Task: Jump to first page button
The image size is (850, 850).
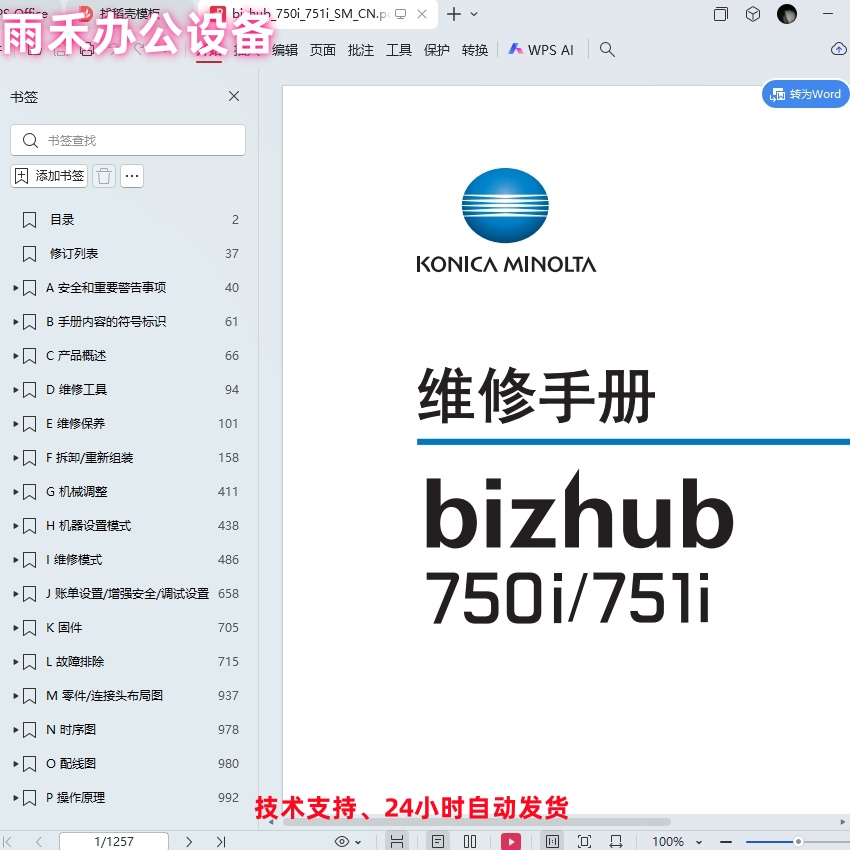Action: (x=8, y=841)
